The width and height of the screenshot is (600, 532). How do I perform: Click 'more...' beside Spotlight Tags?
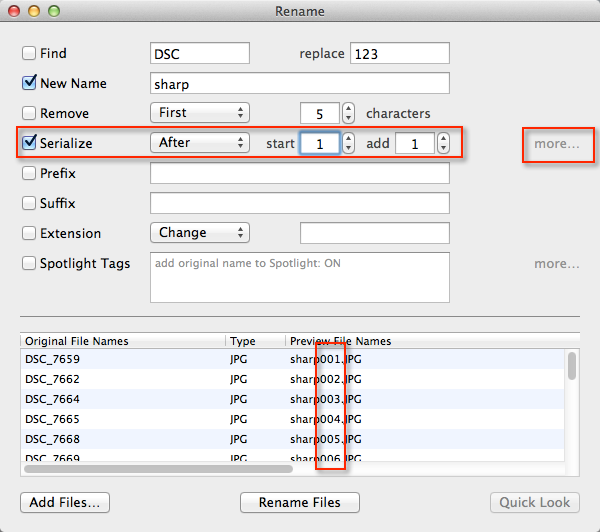[x=556, y=264]
